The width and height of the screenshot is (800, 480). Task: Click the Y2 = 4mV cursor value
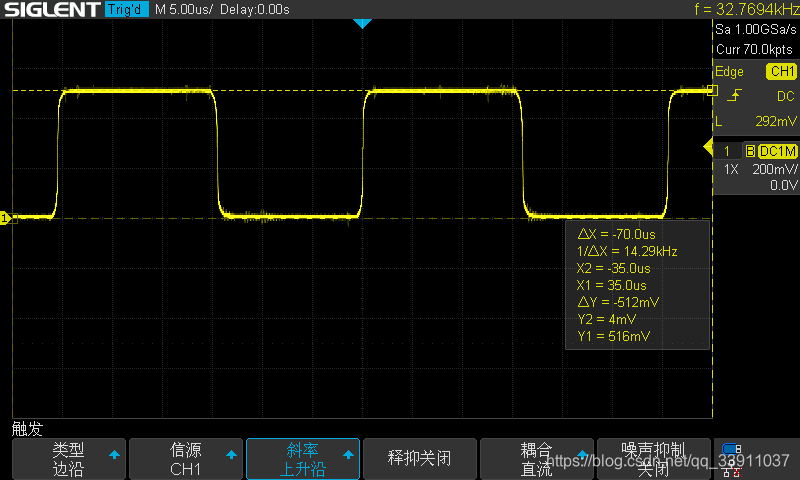click(607, 319)
